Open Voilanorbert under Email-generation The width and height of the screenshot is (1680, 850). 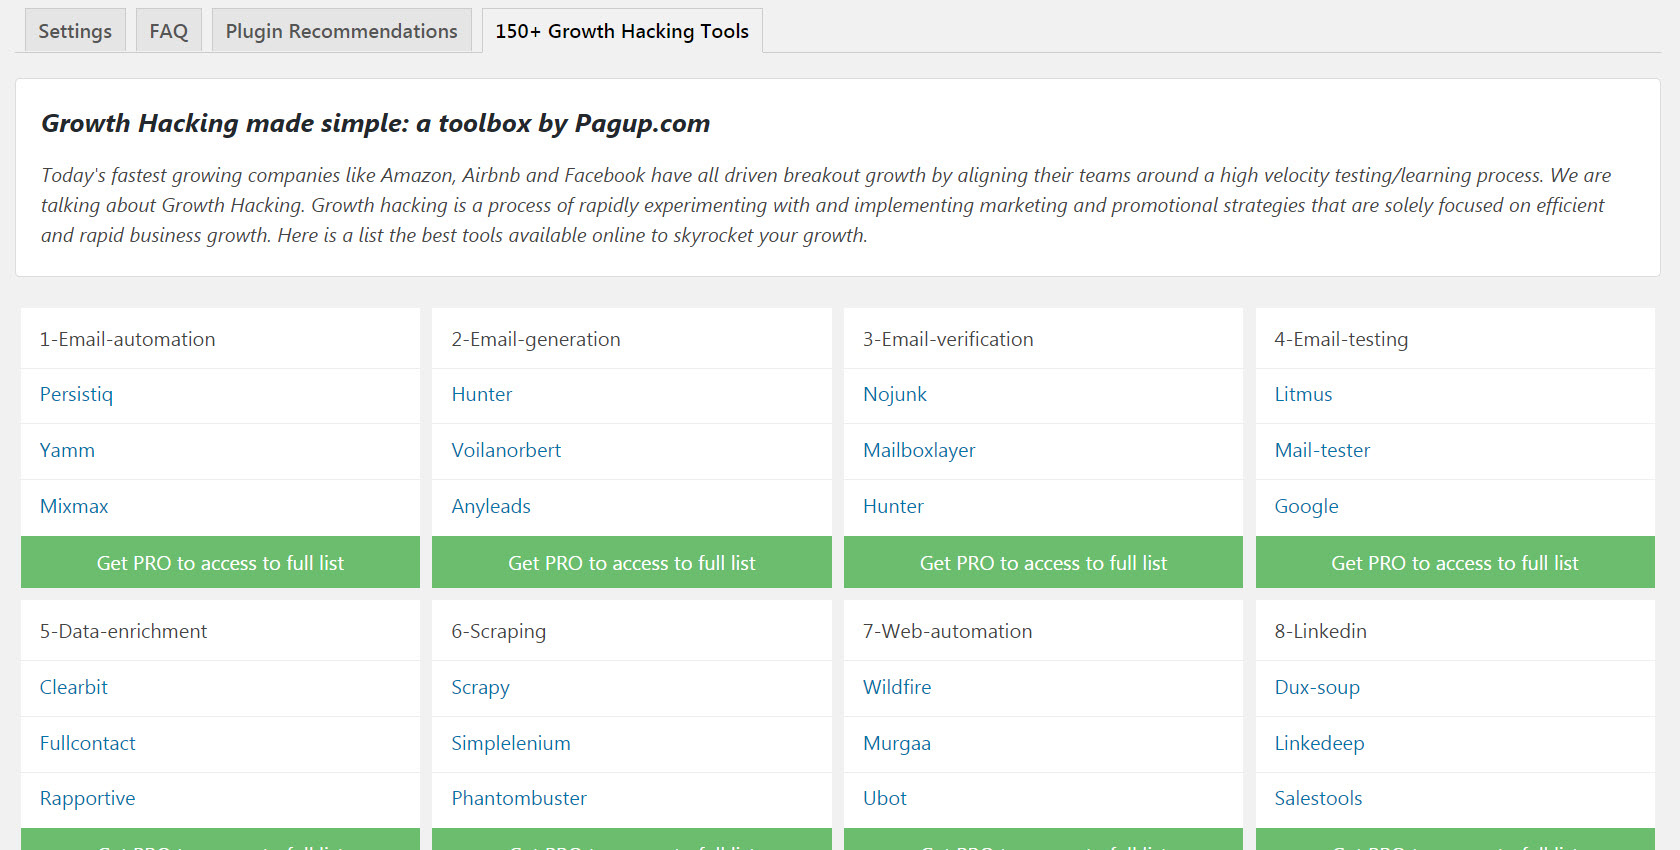(x=506, y=450)
